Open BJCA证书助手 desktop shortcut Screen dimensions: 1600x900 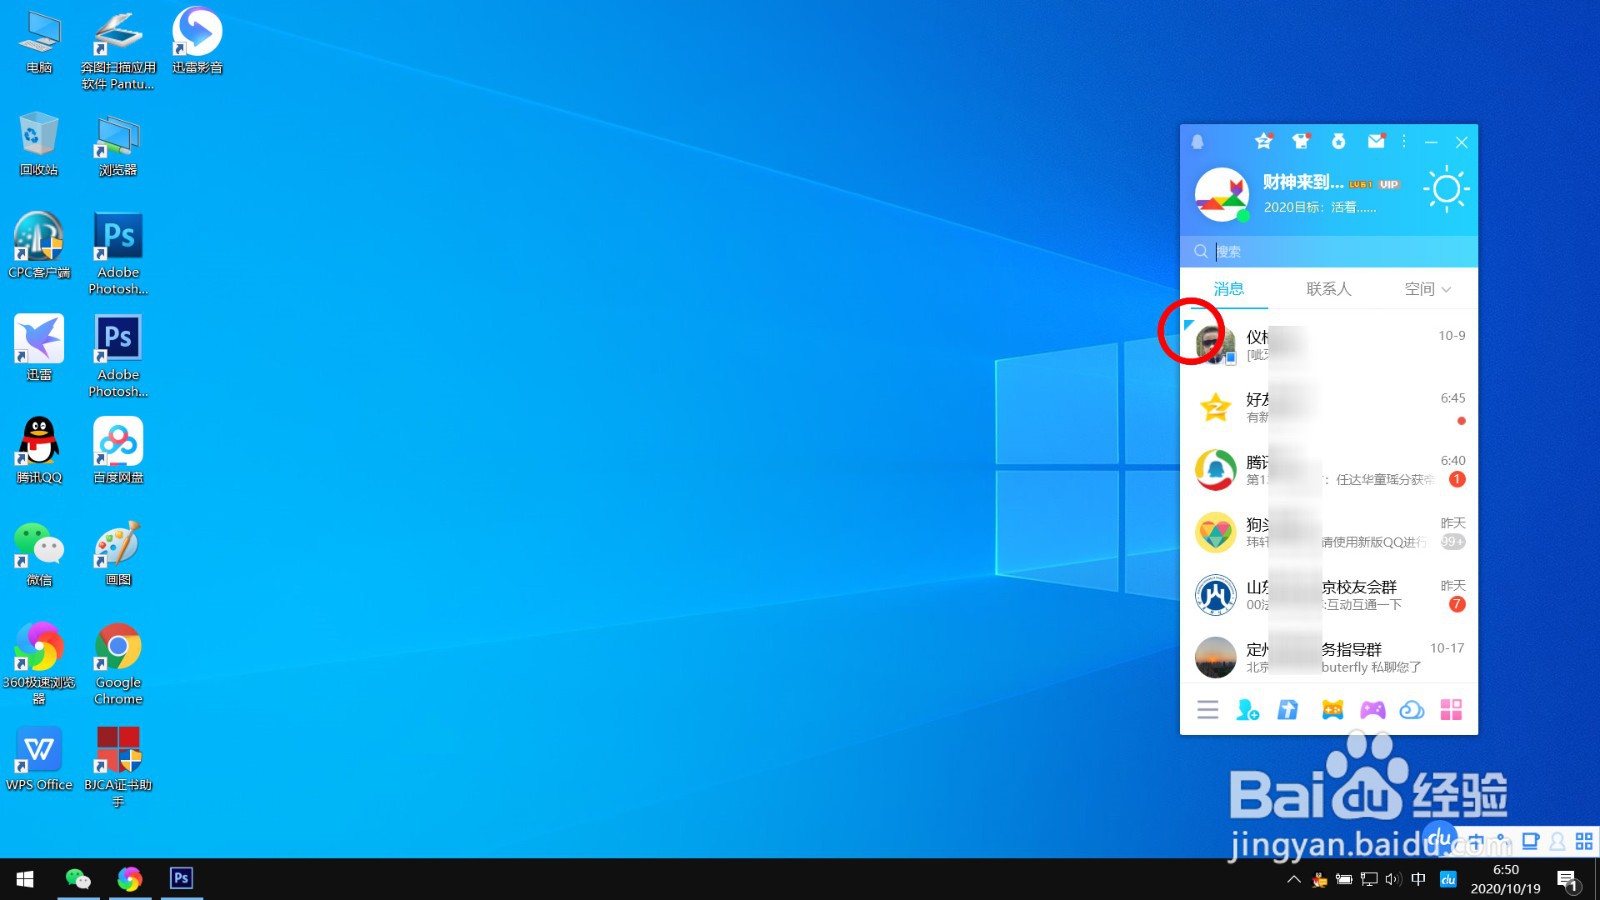[118, 768]
